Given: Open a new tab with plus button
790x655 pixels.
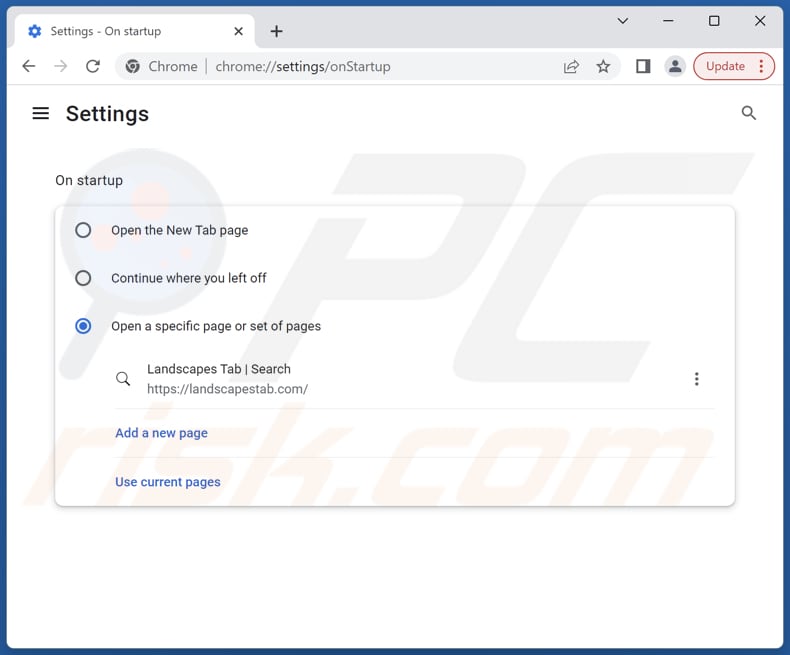Looking at the screenshot, I should tap(276, 31).
